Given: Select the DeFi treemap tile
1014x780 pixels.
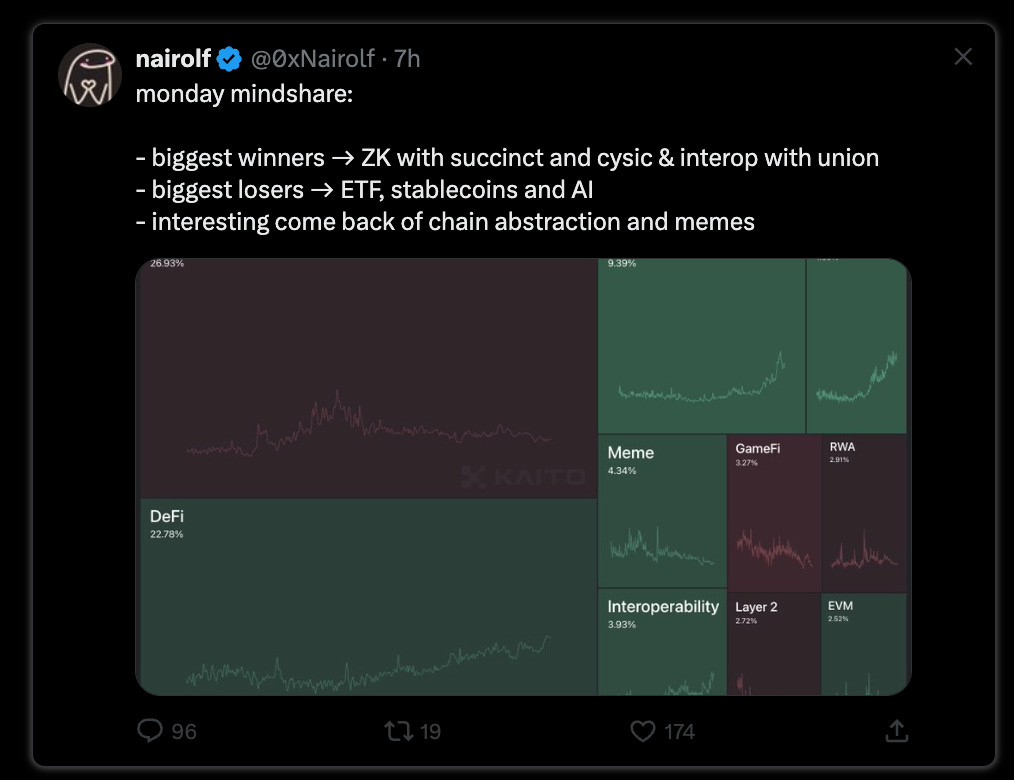Looking at the screenshot, I should [367, 596].
